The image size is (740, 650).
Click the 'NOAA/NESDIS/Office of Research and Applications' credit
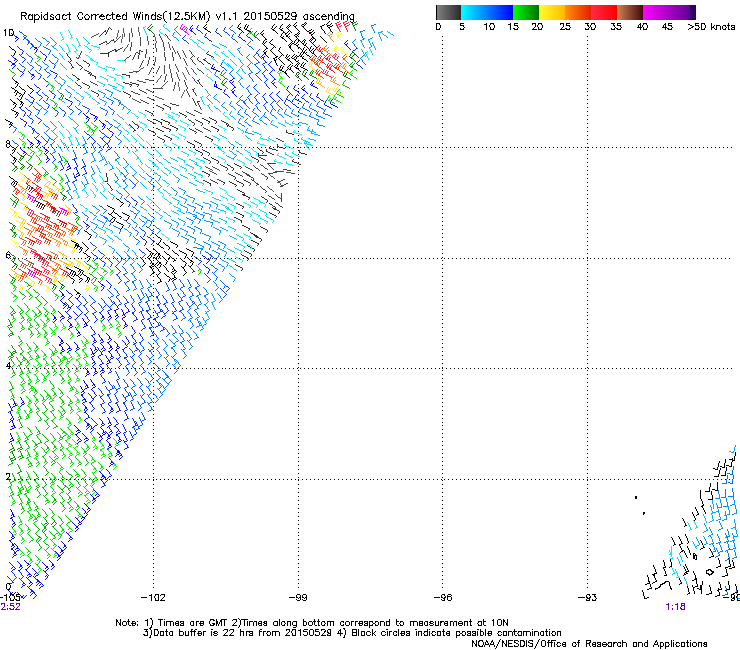589,644
